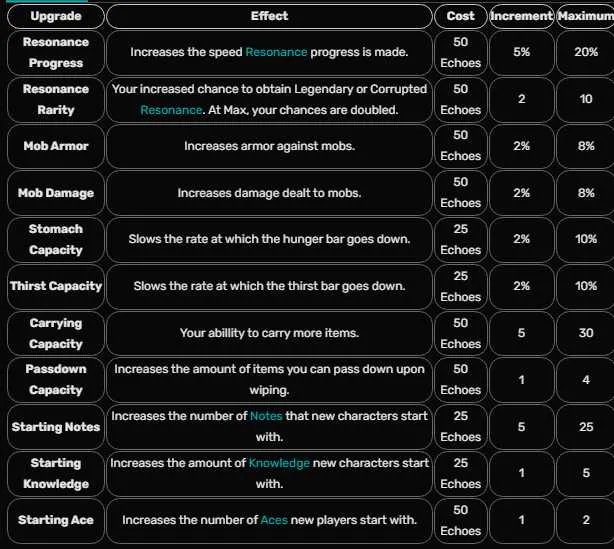Viewport: 614px width, 549px height.
Task: Select the Mob Damage upgrade cell
Action: pyautogui.click(x=56, y=193)
